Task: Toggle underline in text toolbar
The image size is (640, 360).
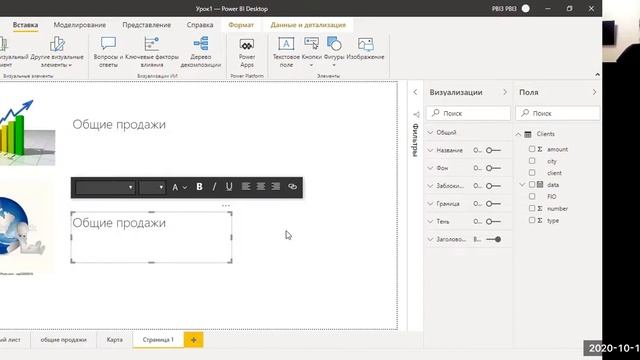Action: coord(229,187)
